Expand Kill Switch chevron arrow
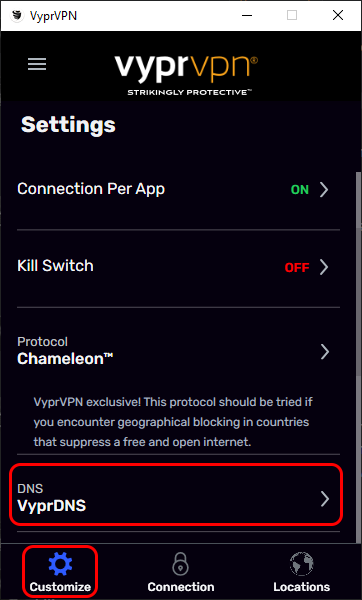 coord(324,267)
